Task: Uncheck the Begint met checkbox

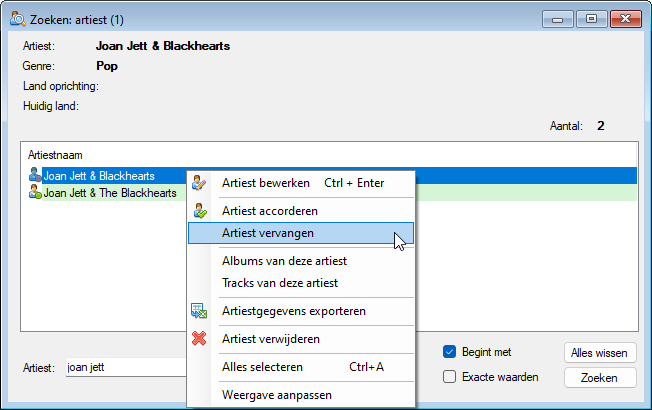Action: (449, 352)
